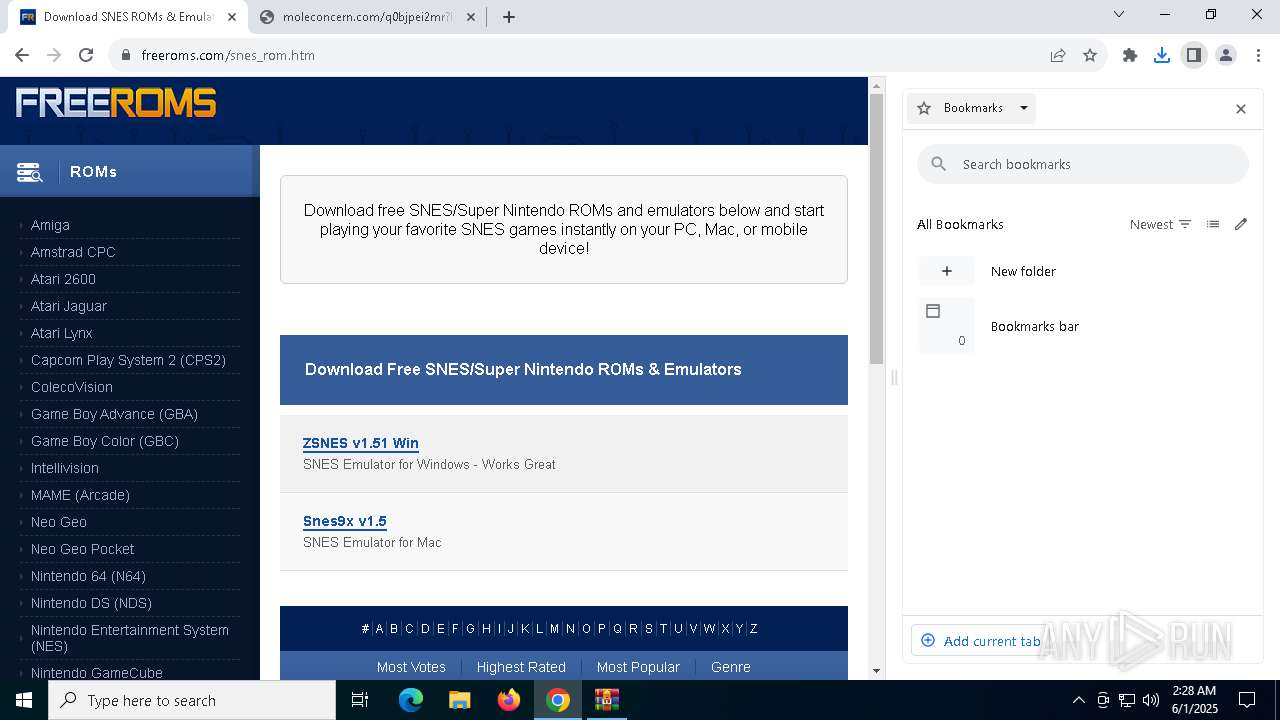Image resolution: width=1280 pixels, height=720 pixels.
Task: Switch bookmarks list view icon
Action: (1213, 224)
